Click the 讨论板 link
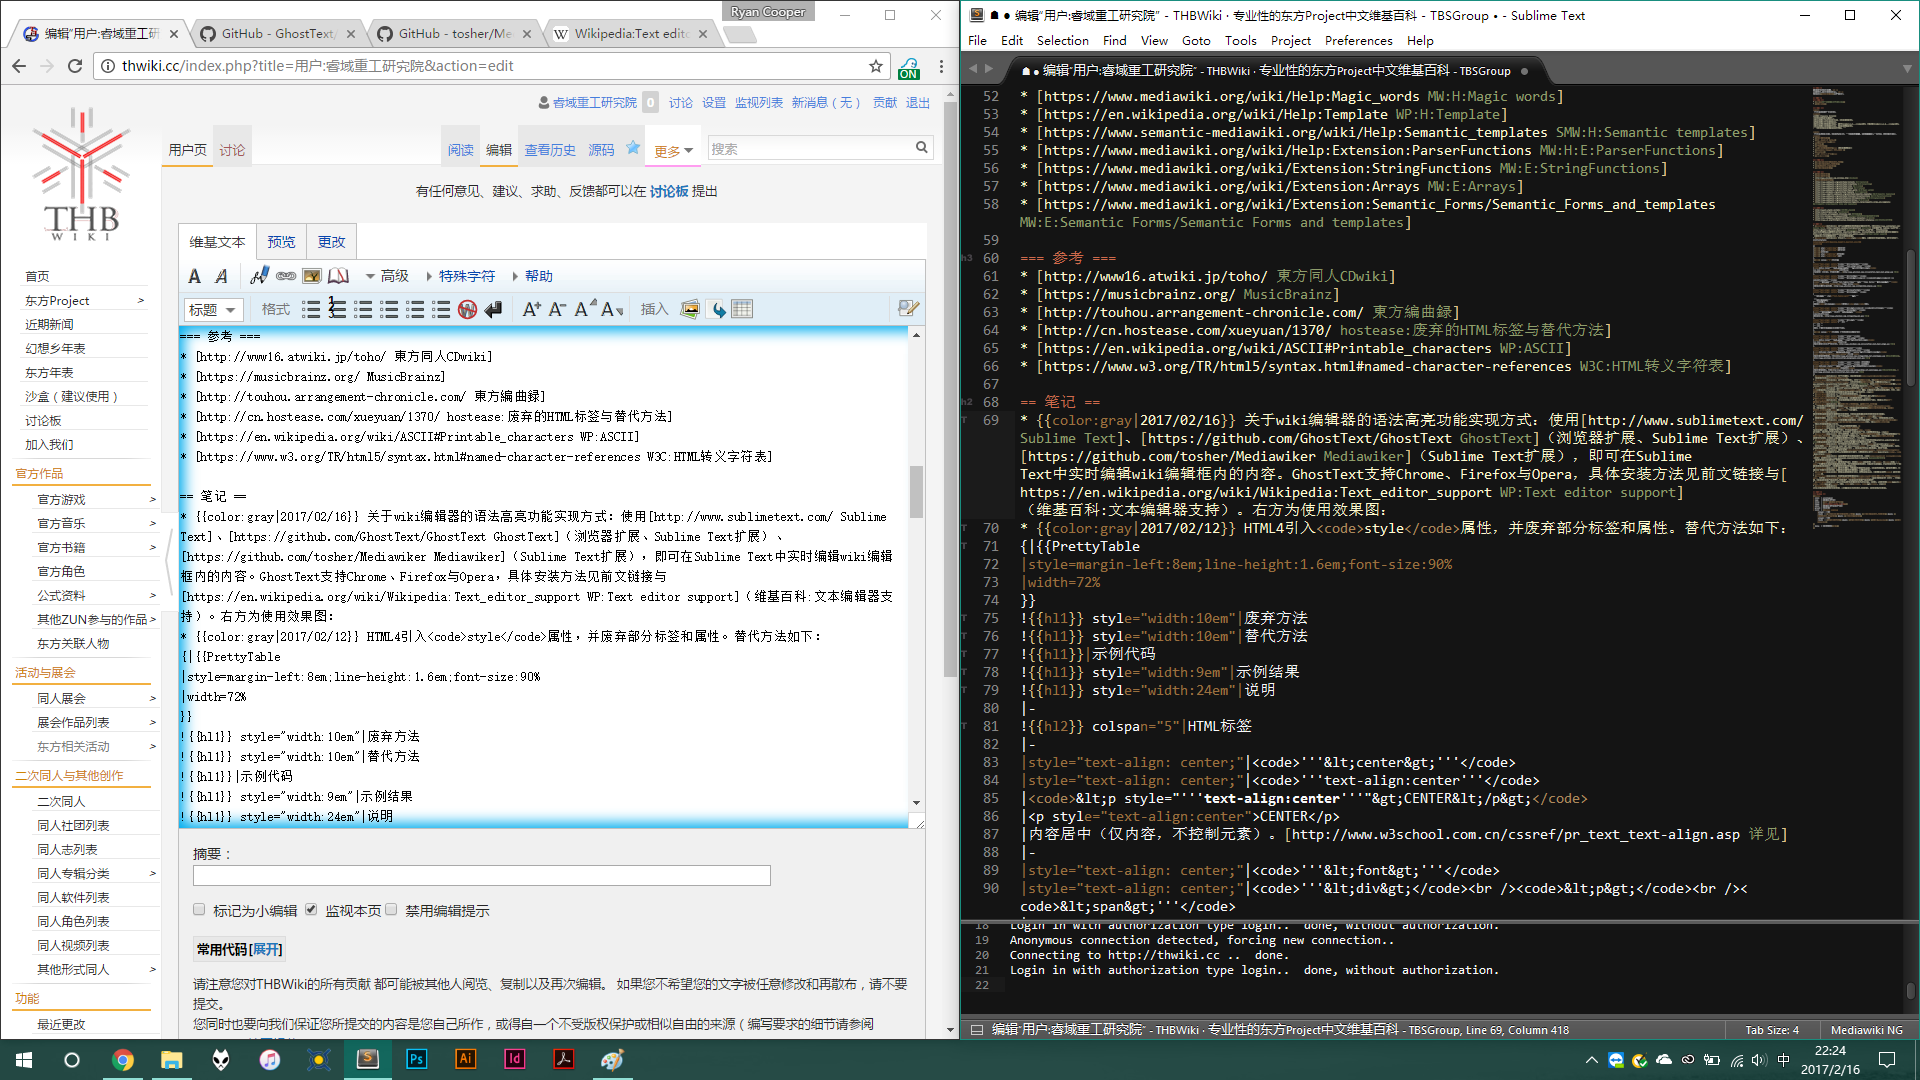The image size is (1920, 1080). (669, 191)
